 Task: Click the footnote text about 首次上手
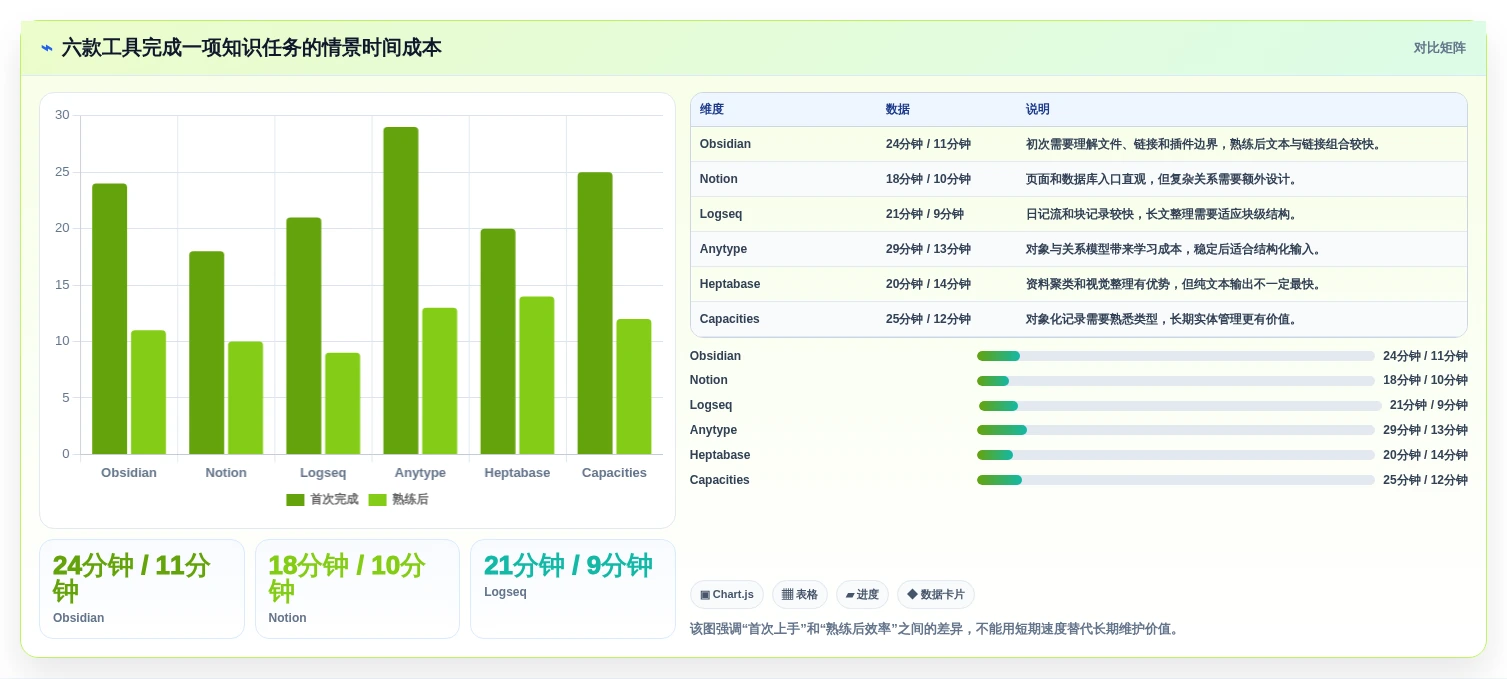click(x=936, y=629)
